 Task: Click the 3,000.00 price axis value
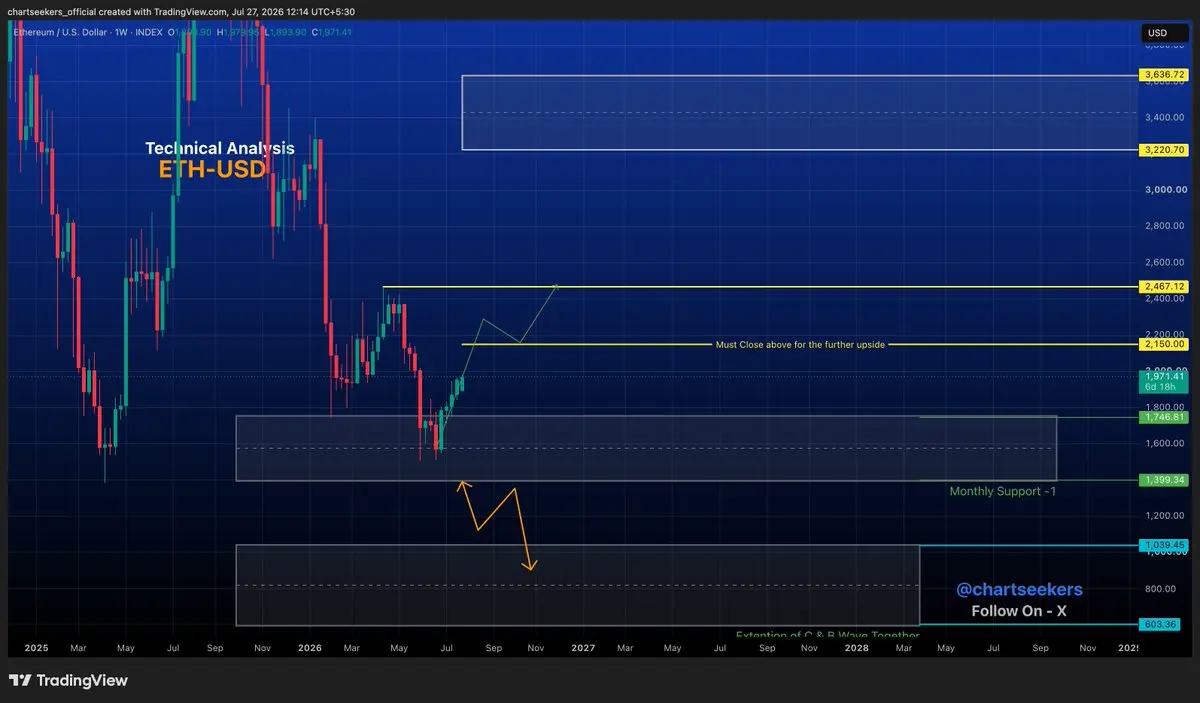pos(1165,190)
